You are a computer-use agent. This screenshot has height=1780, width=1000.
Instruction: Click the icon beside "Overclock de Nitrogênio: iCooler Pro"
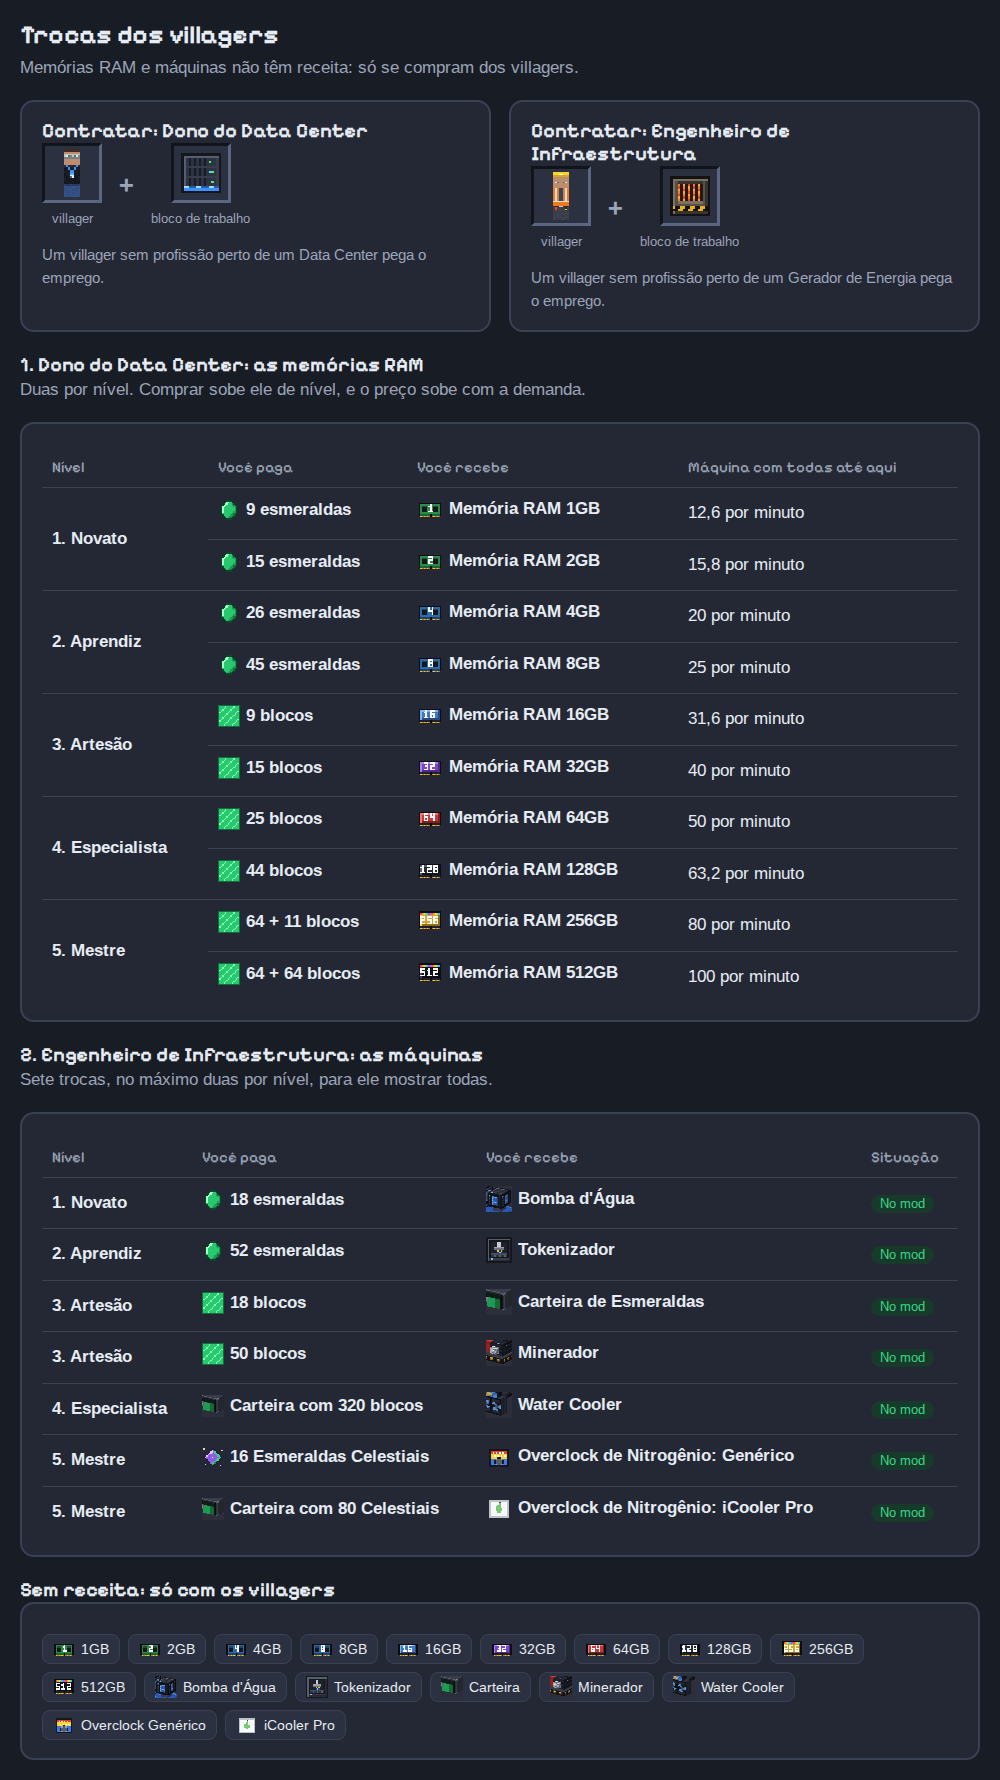(498, 1508)
